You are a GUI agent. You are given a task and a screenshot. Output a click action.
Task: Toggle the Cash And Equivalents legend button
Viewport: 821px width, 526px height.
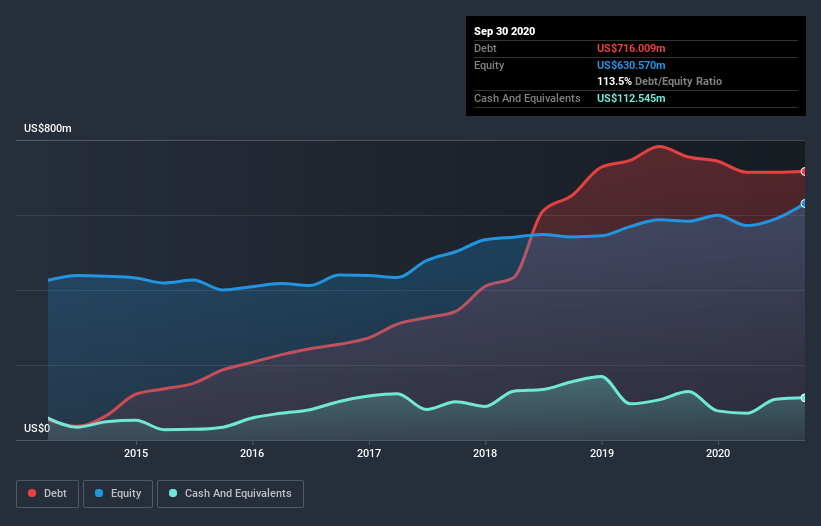(x=230, y=494)
